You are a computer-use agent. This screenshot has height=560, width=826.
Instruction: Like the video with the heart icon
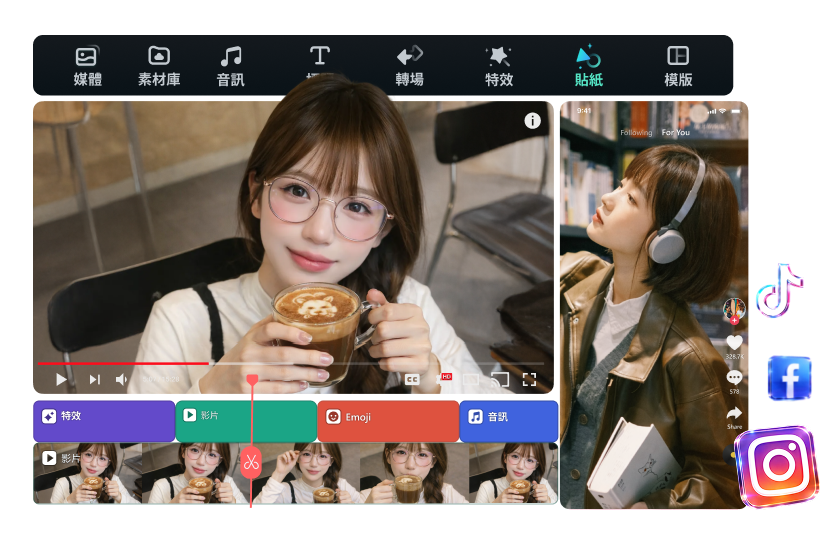[x=734, y=343]
